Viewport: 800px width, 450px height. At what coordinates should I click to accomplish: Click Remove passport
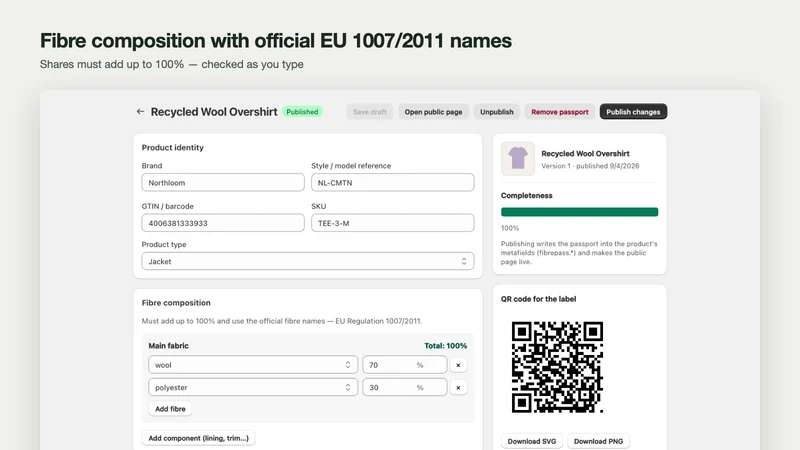pos(560,112)
